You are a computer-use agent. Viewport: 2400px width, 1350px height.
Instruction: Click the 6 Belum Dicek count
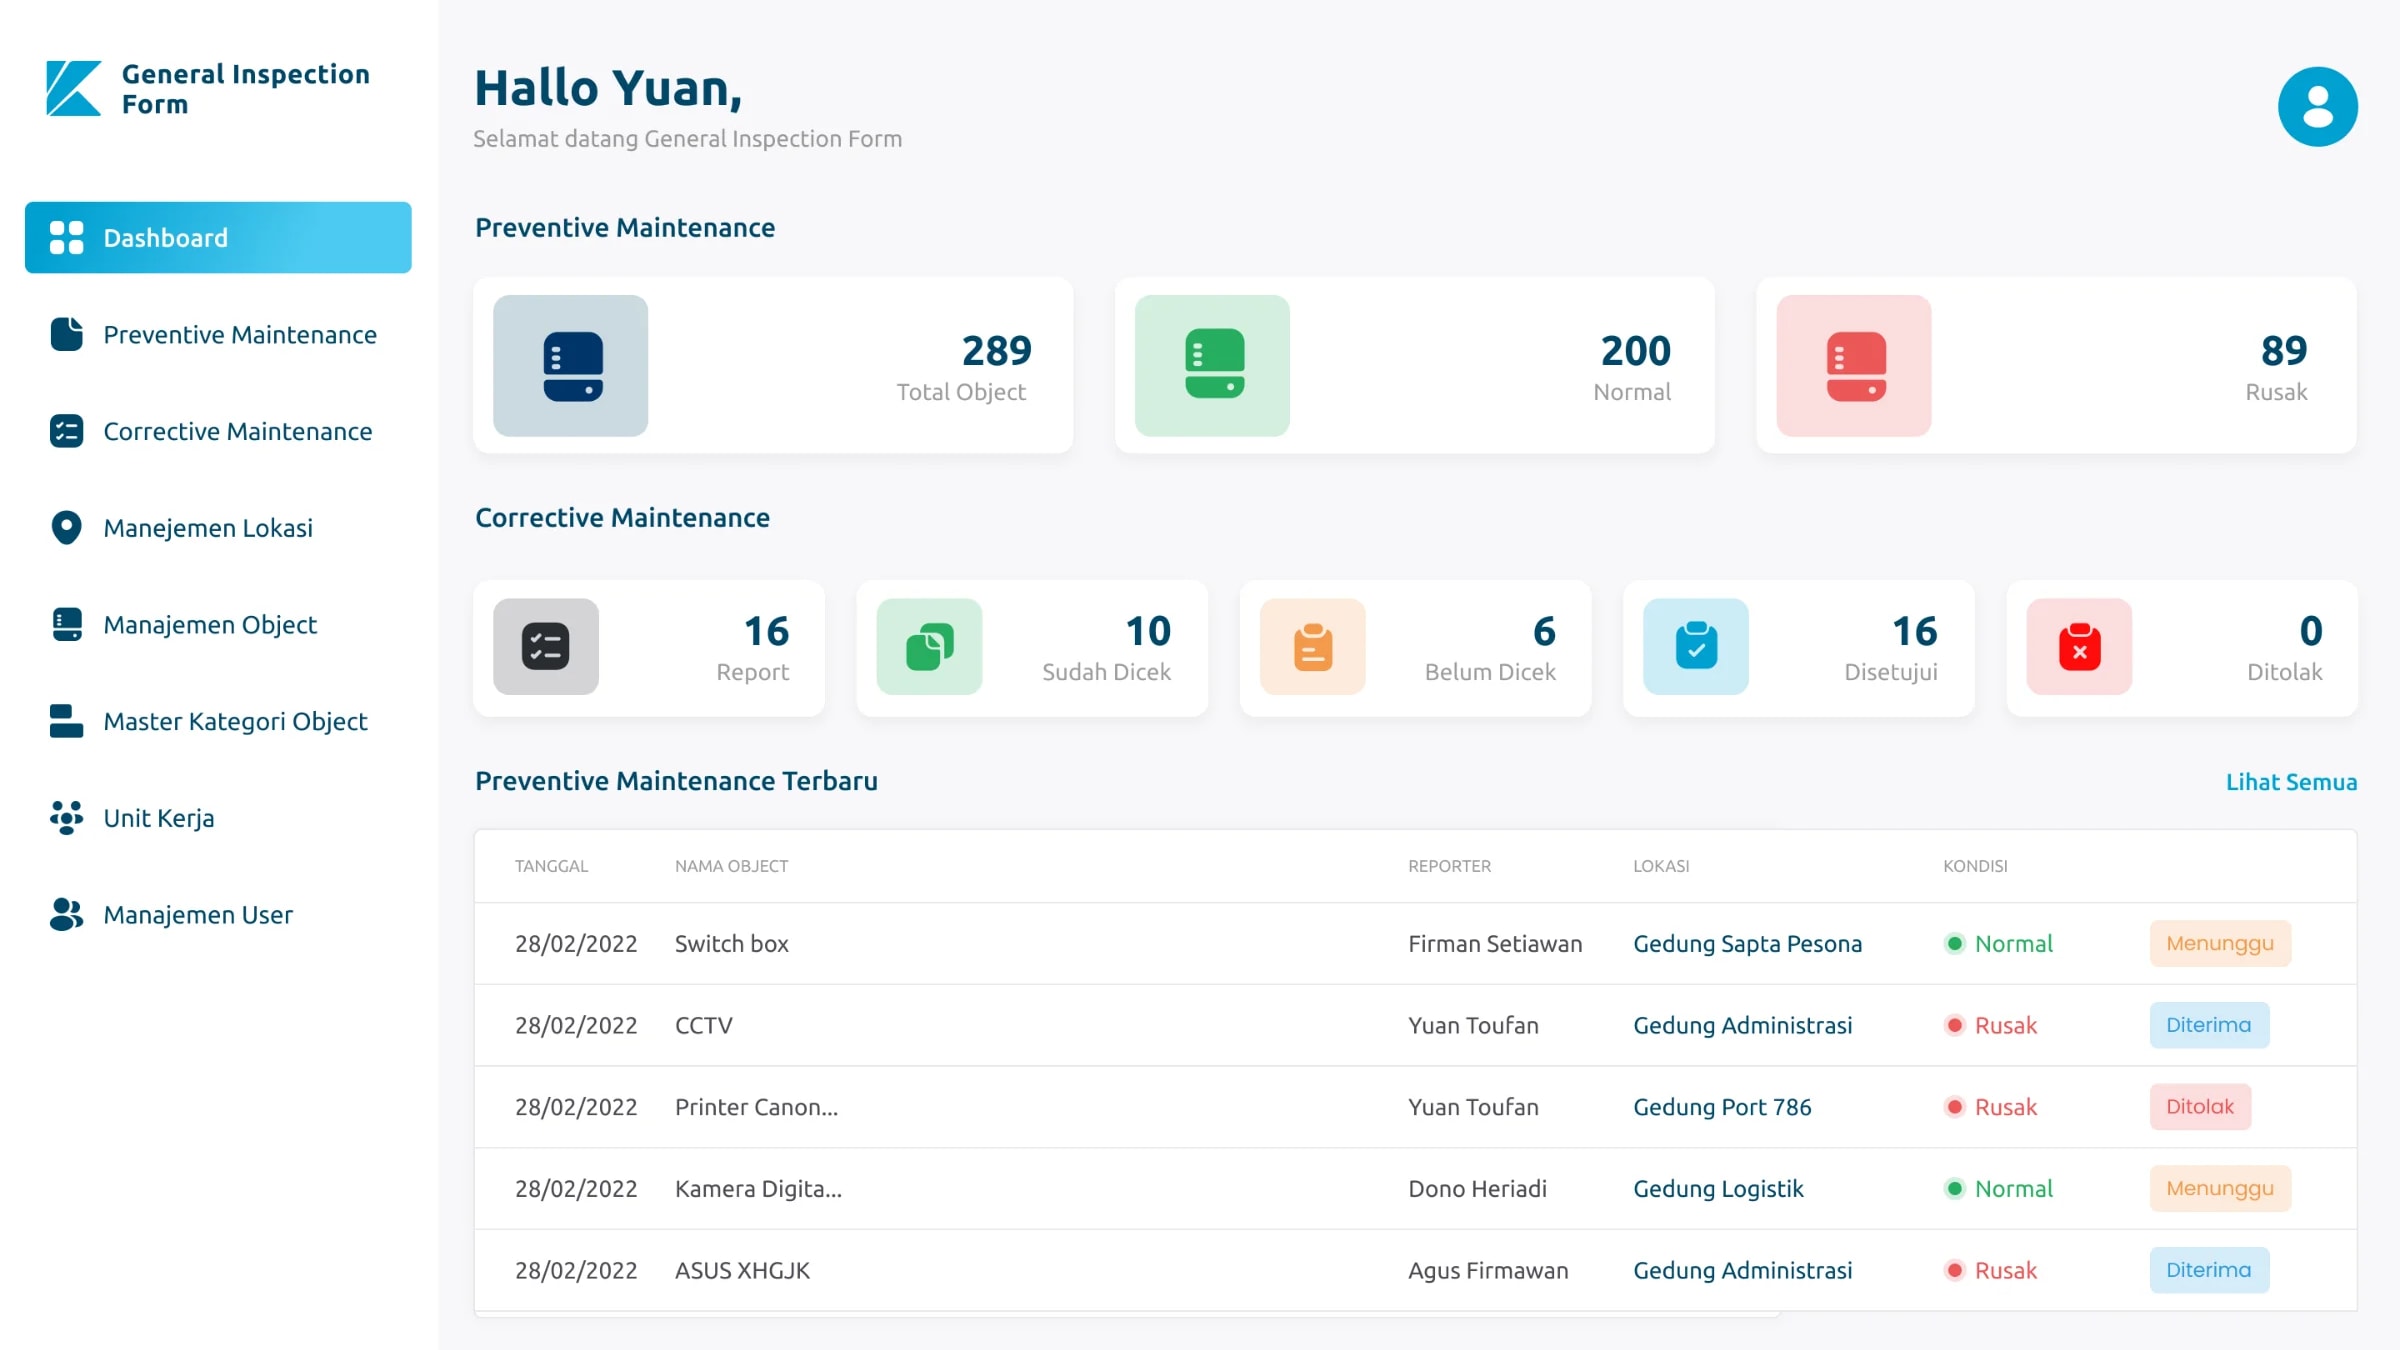click(x=1544, y=632)
